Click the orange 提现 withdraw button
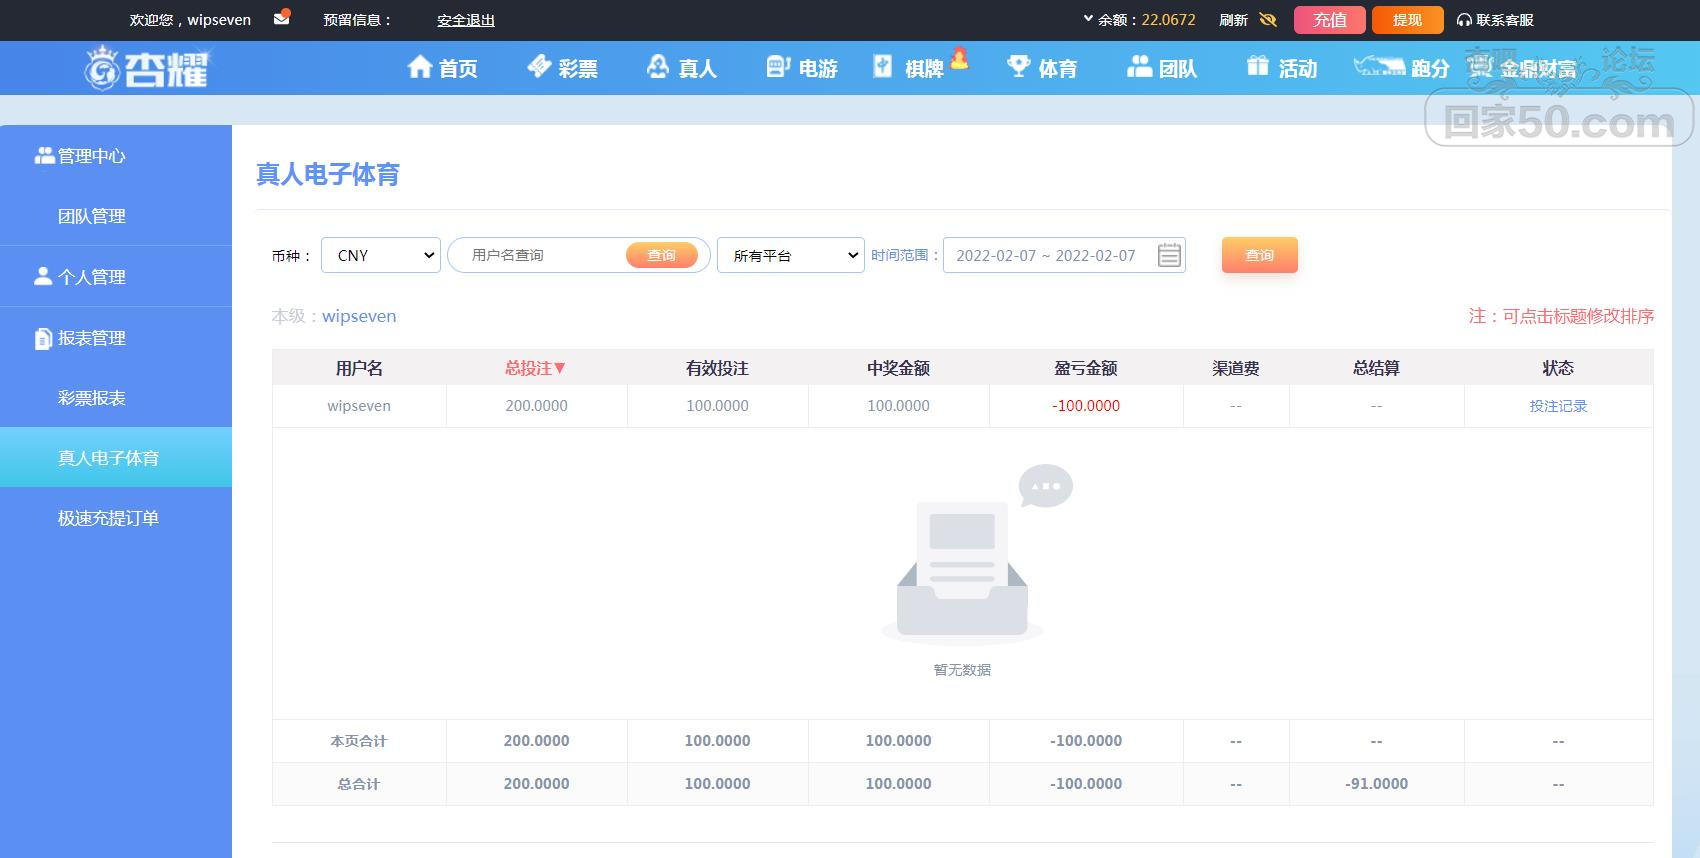This screenshot has width=1700, height=858. pyautogui.click(x=1407, y=20)
